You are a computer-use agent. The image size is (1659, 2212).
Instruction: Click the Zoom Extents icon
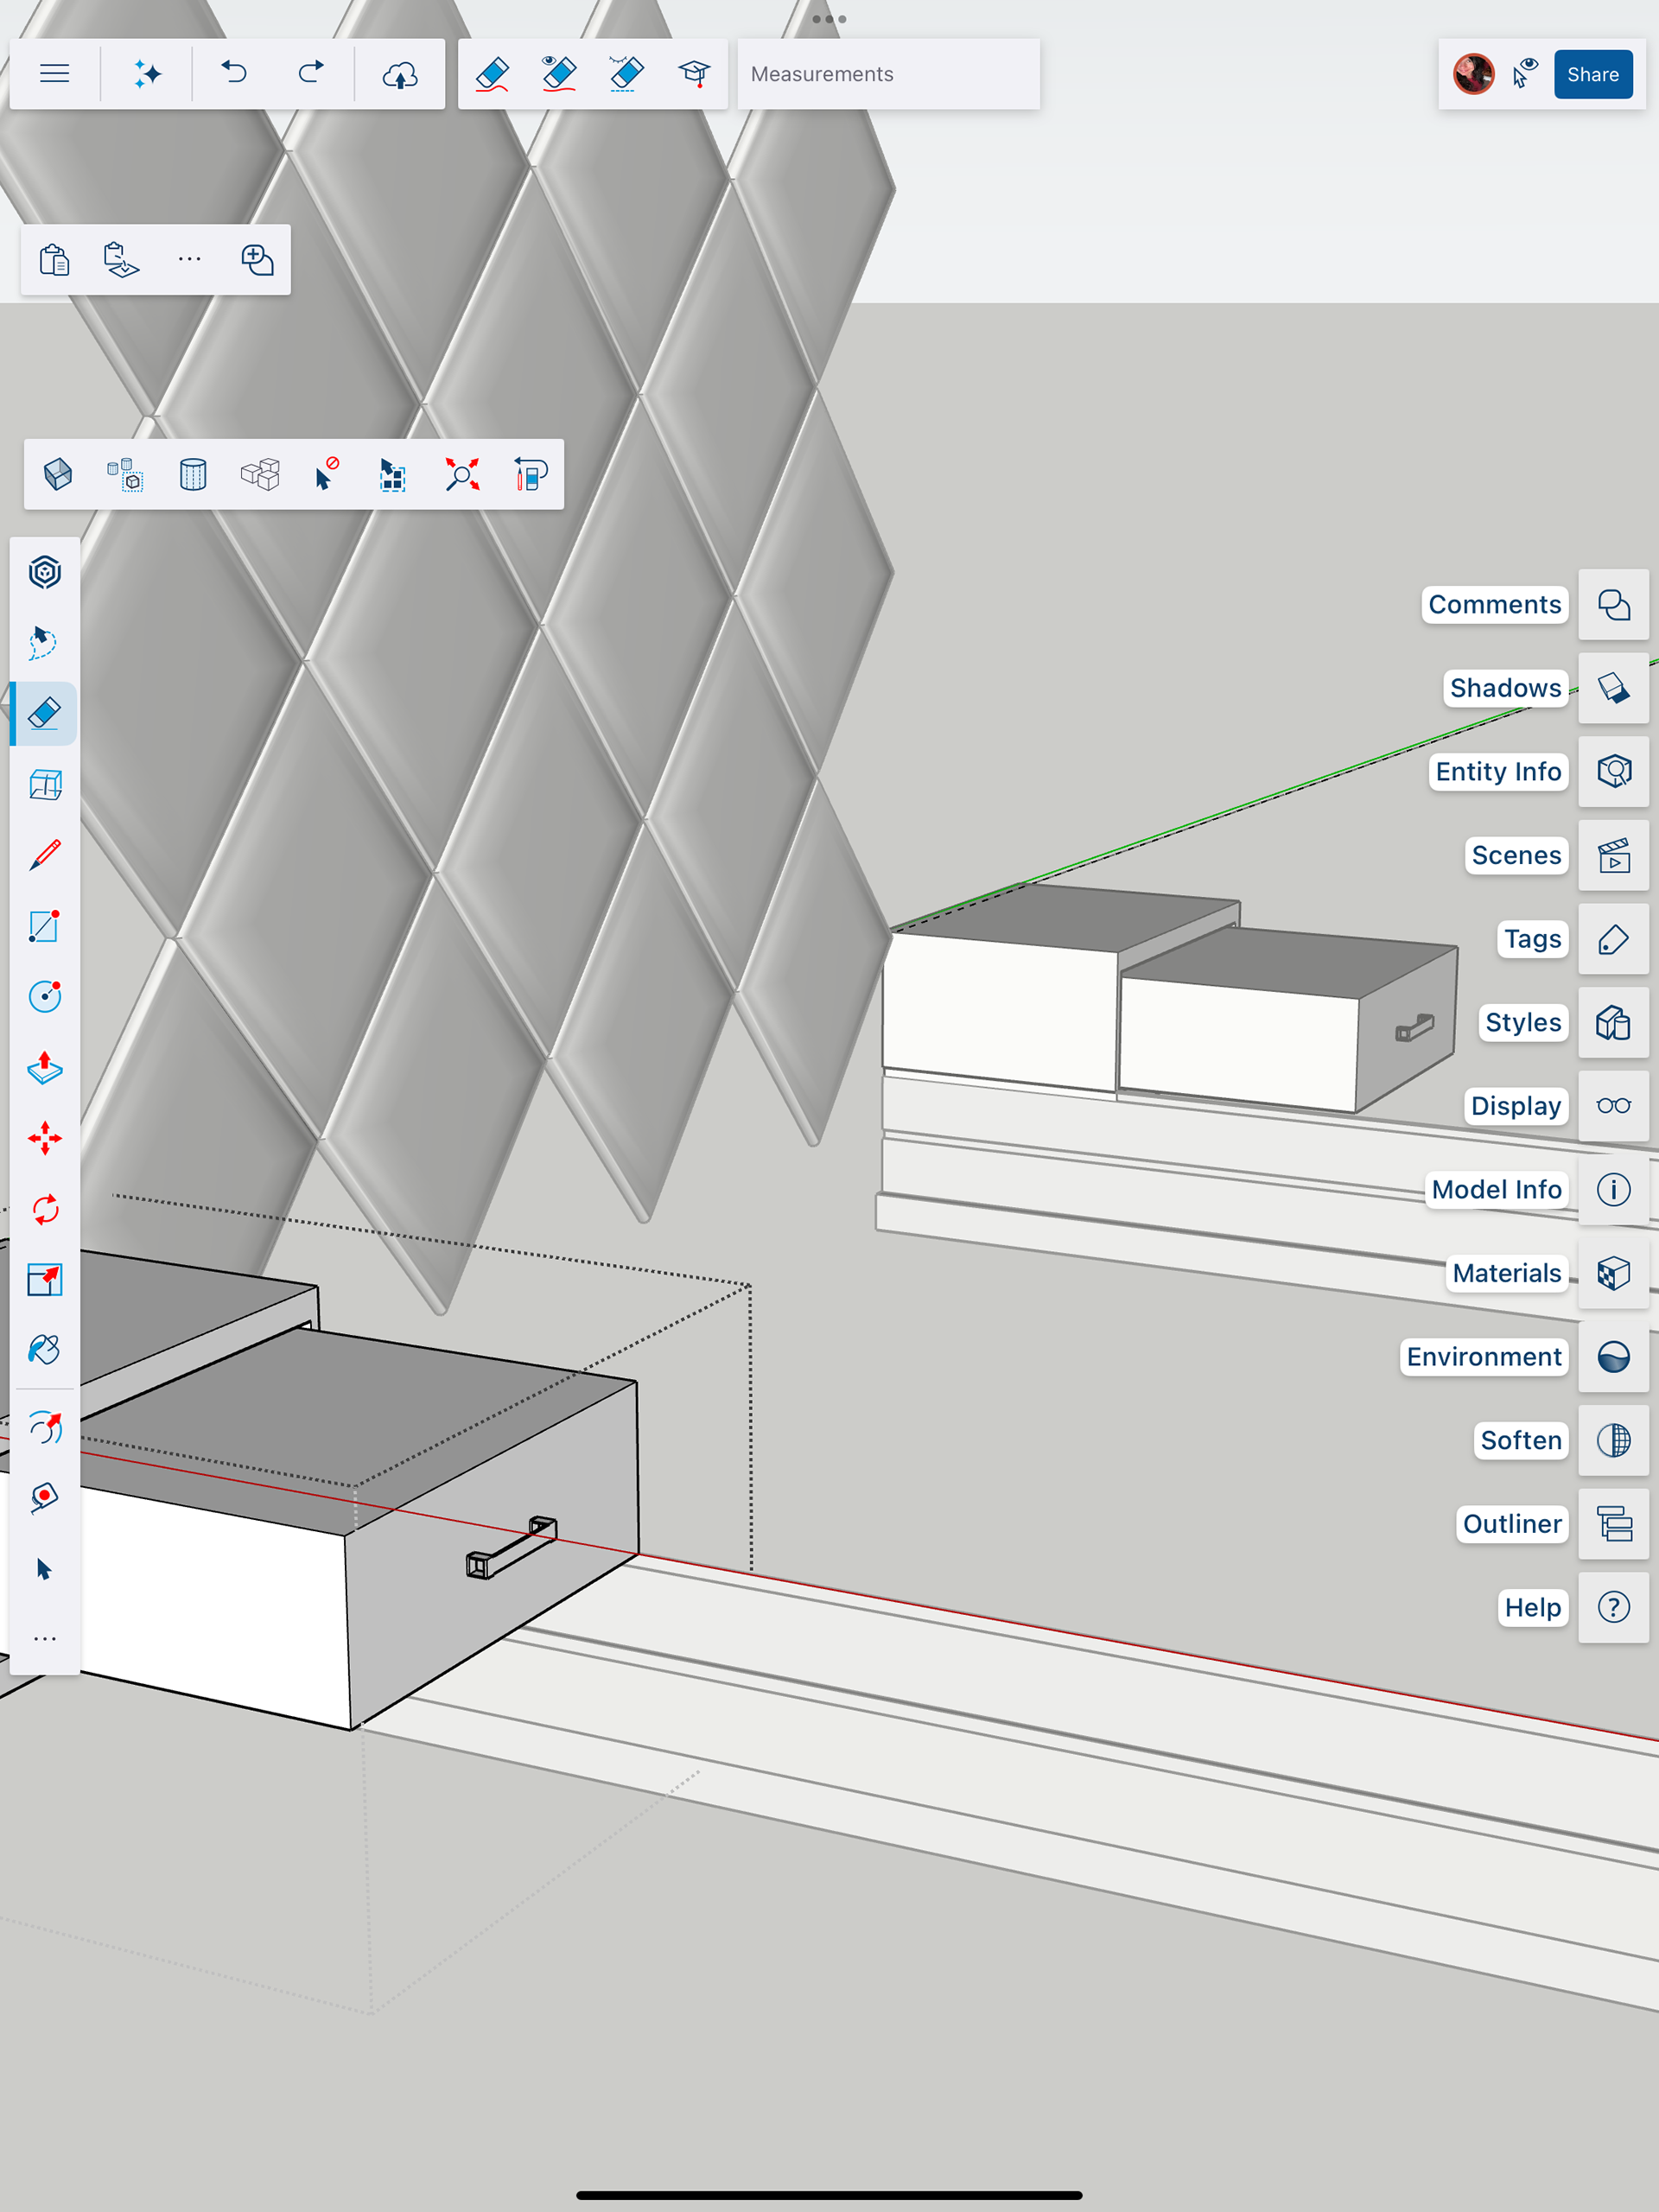pyautogui.click(x=462, y=474)
